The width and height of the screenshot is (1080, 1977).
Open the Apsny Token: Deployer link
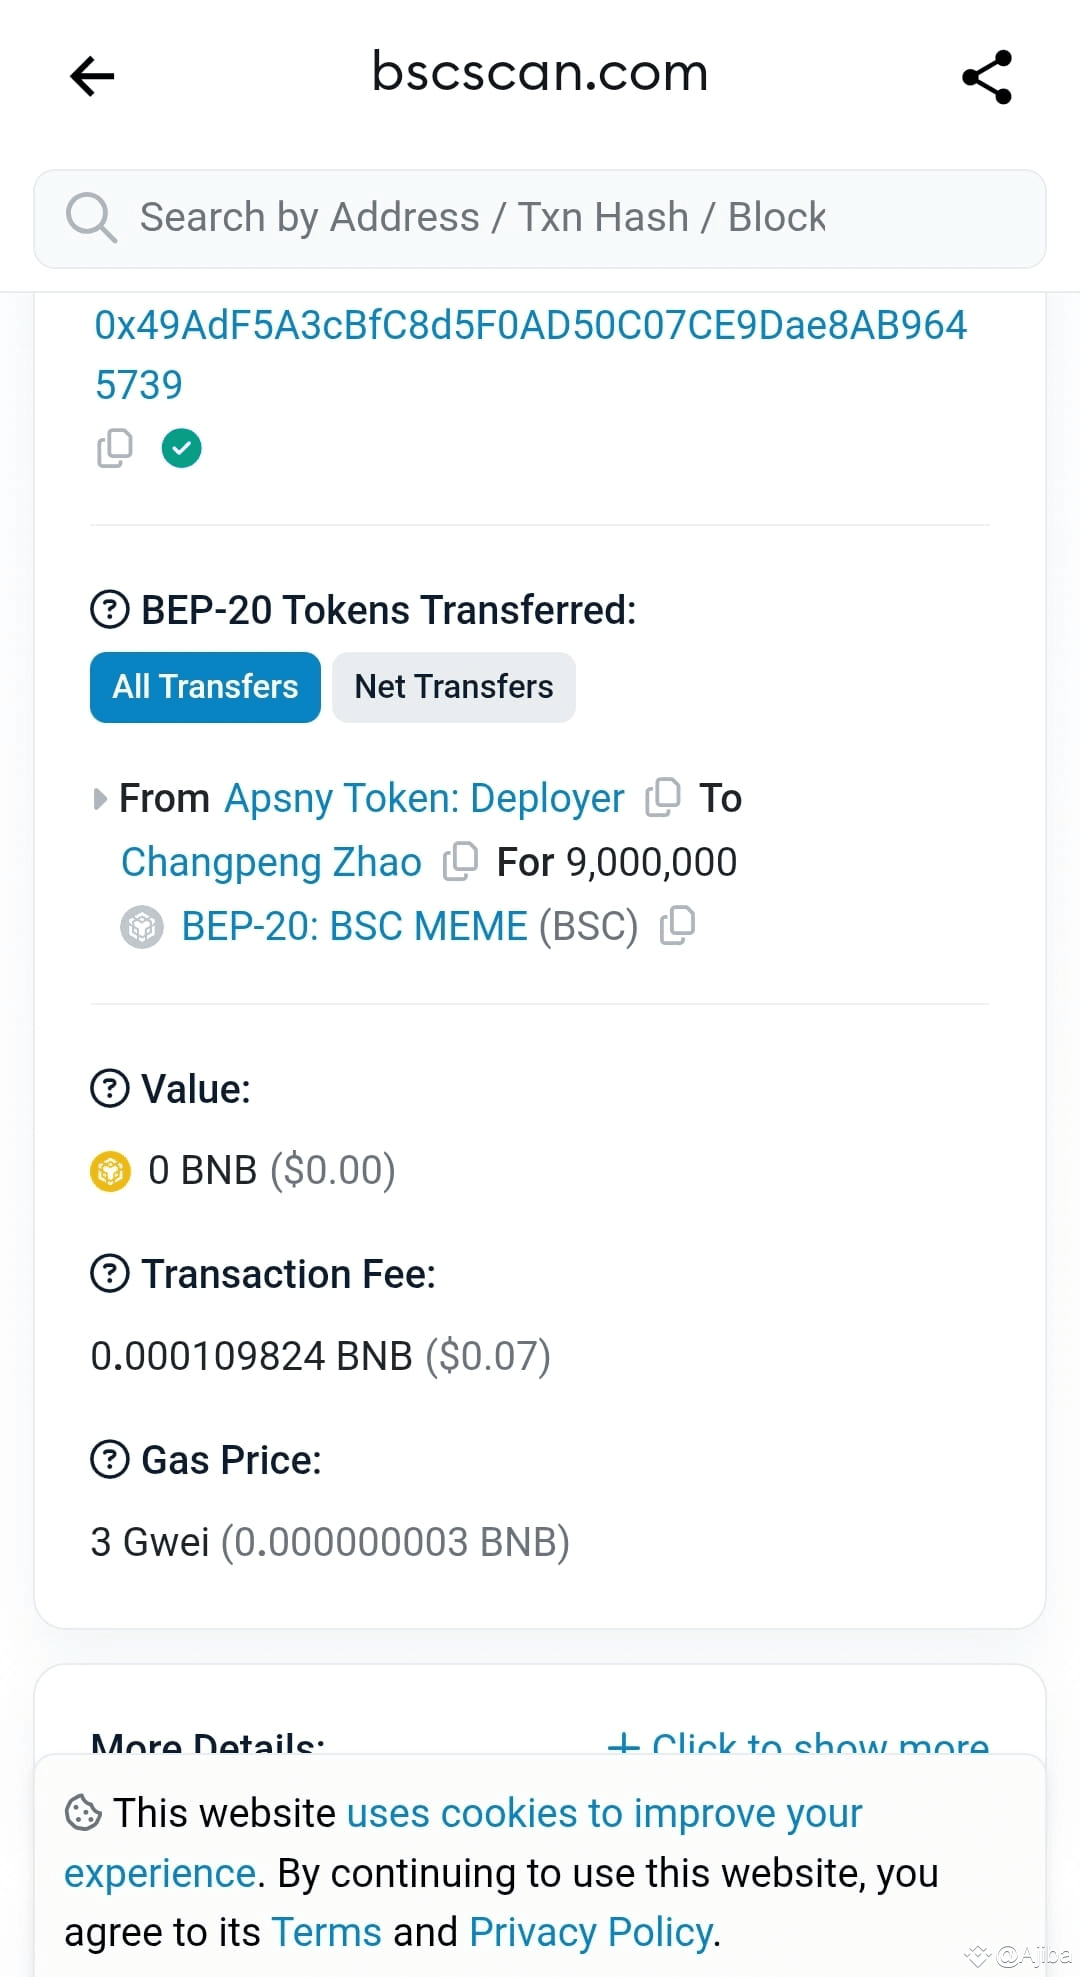pyautogui.click(x=424, y=798)
